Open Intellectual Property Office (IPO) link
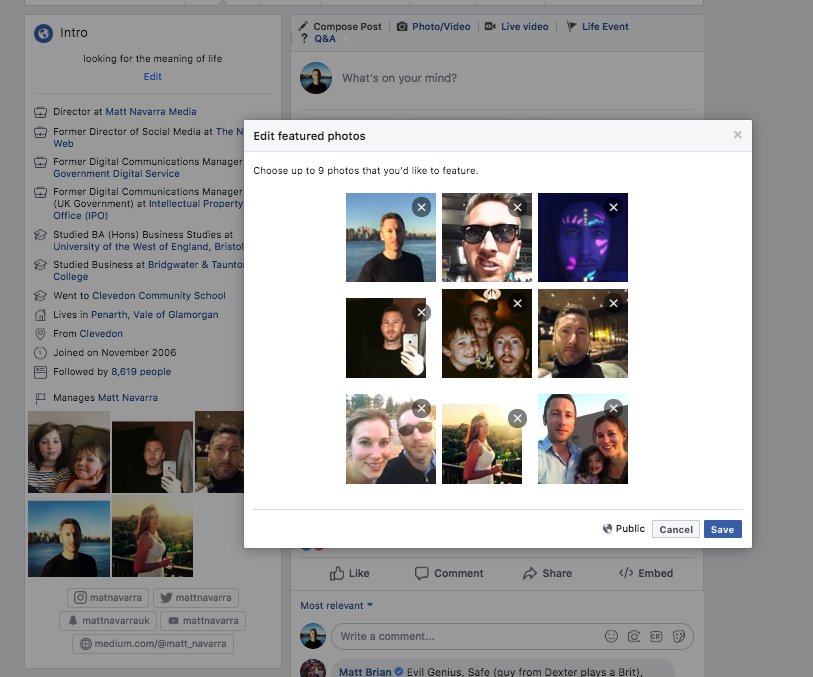Image resolution: width=813 pixels, height=677 pixels. tap(148, 209)
